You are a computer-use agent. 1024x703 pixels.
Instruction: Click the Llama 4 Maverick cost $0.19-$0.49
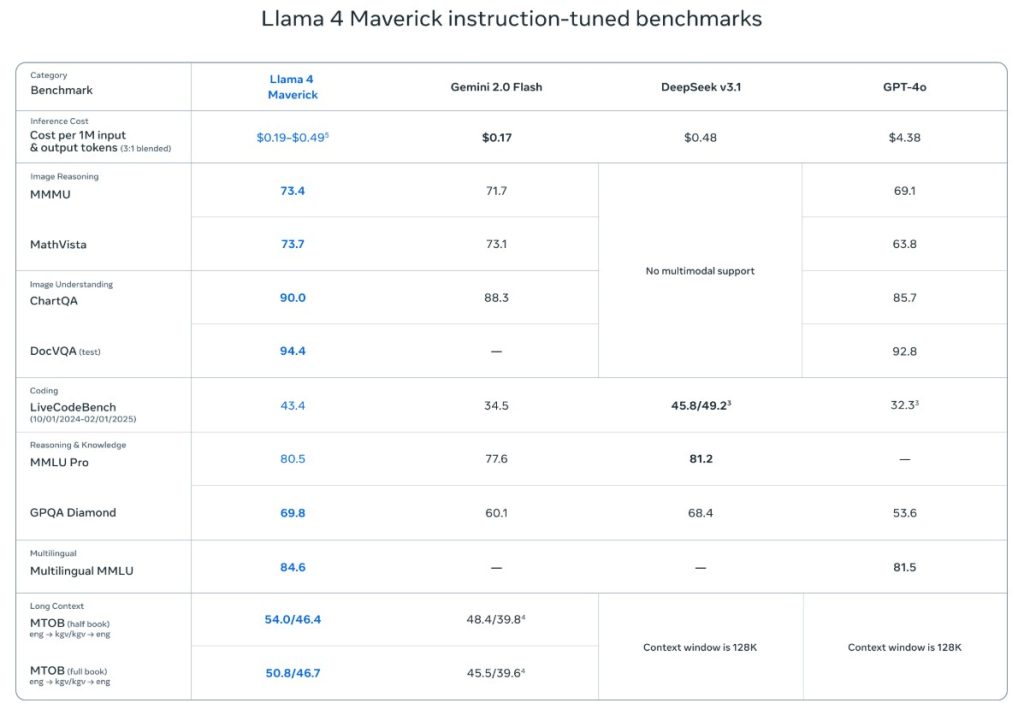coord(292,137)
